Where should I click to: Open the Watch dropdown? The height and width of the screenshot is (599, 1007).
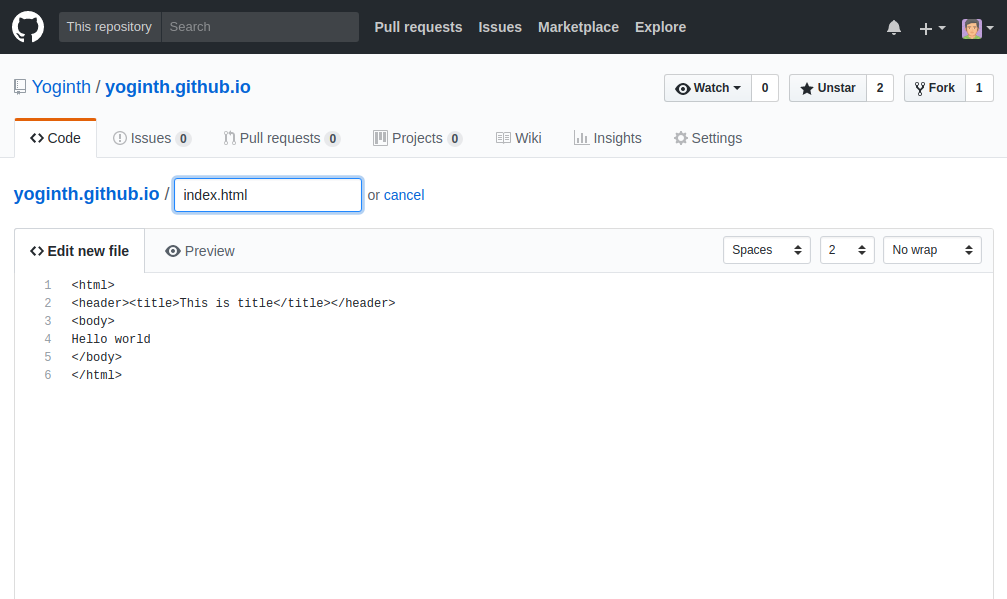coord(708,88)
